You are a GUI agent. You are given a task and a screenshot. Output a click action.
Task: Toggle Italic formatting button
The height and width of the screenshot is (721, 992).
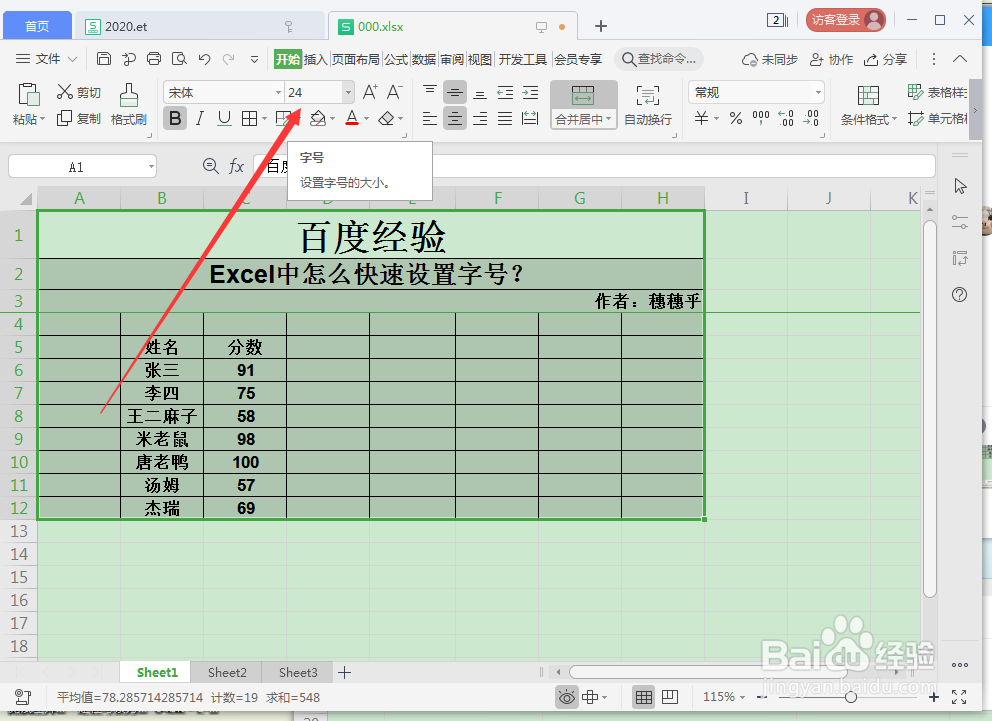point(200,118)
